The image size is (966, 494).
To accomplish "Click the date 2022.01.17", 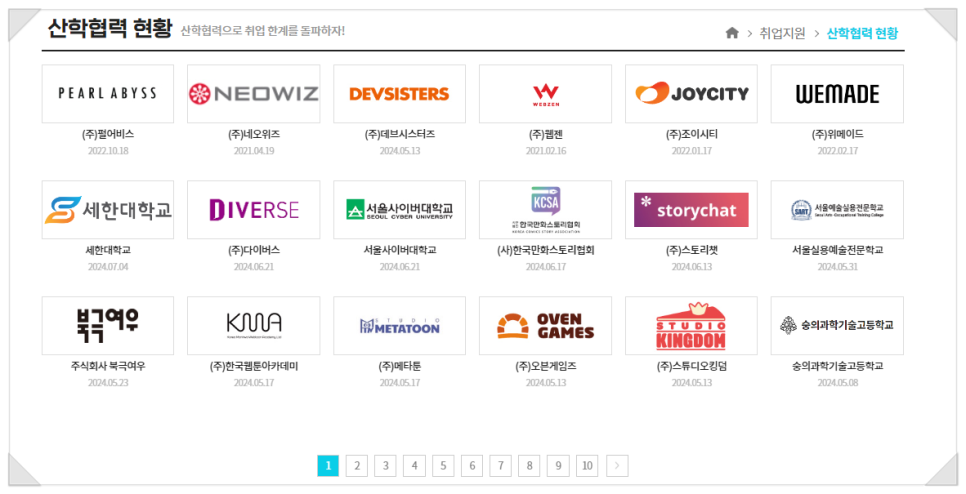I will (x=691, y=151).
